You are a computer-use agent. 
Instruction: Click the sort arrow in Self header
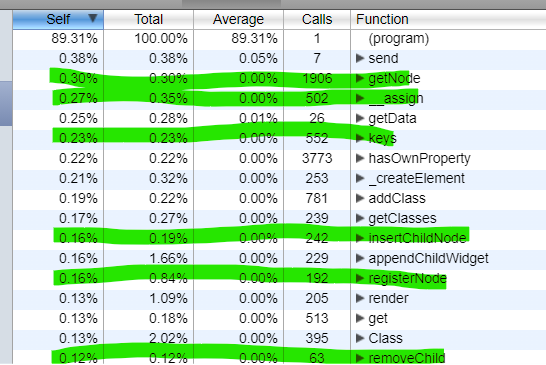[93, 18]
